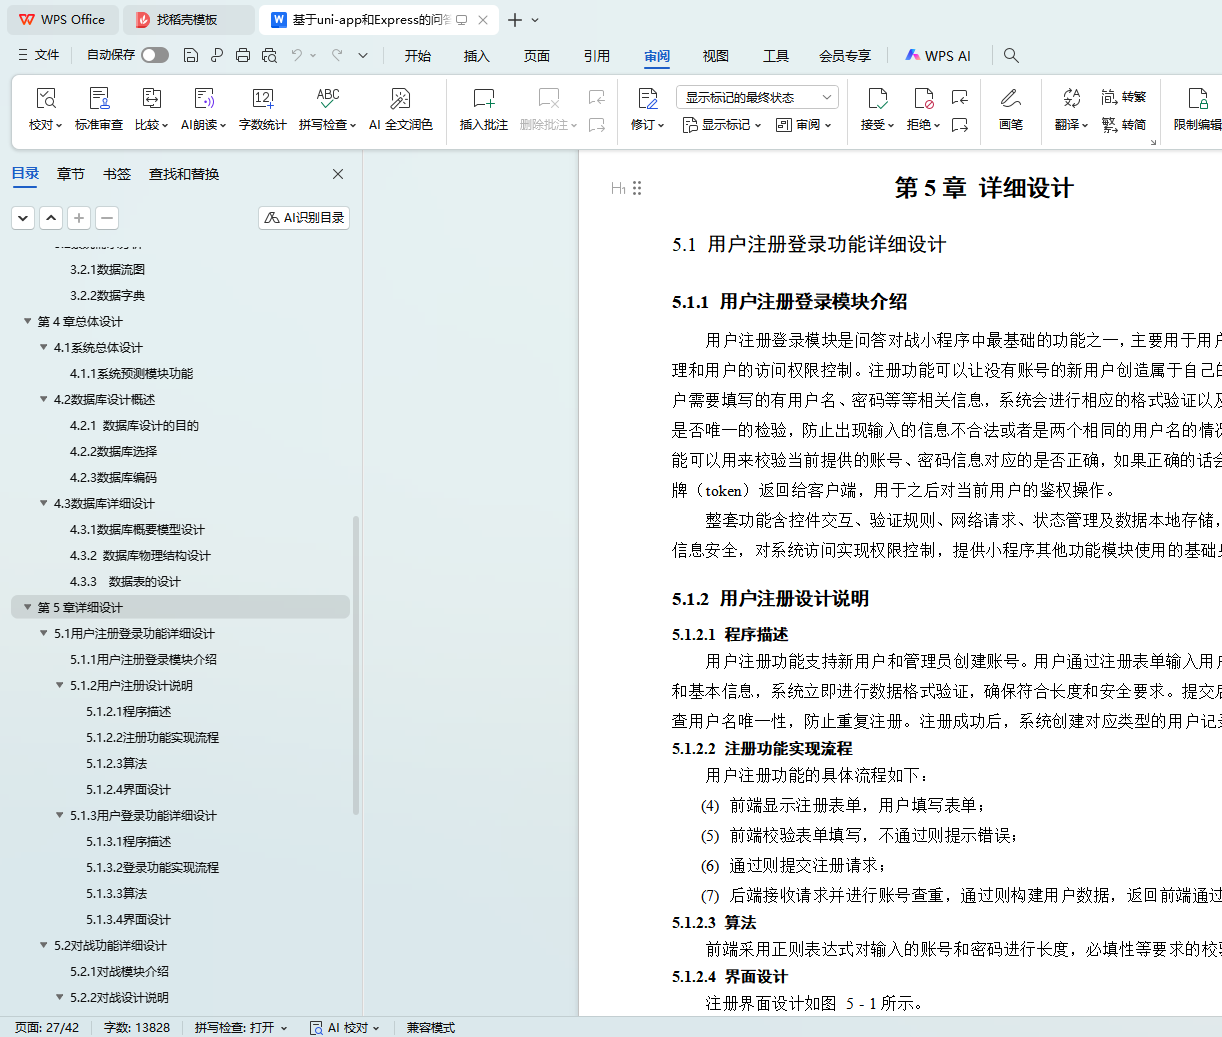1222x1037 pixels.
Task: Open the AI 全文润色 tool
Action: point(400,99)
